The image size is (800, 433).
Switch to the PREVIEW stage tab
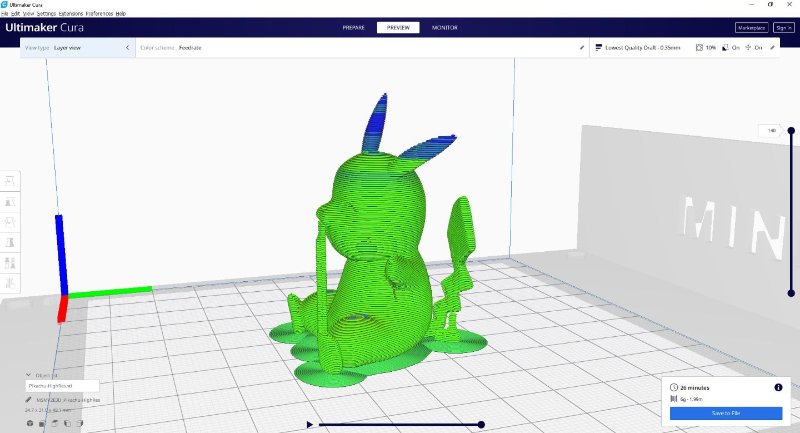pyautogui.click(x=398, y=28)
